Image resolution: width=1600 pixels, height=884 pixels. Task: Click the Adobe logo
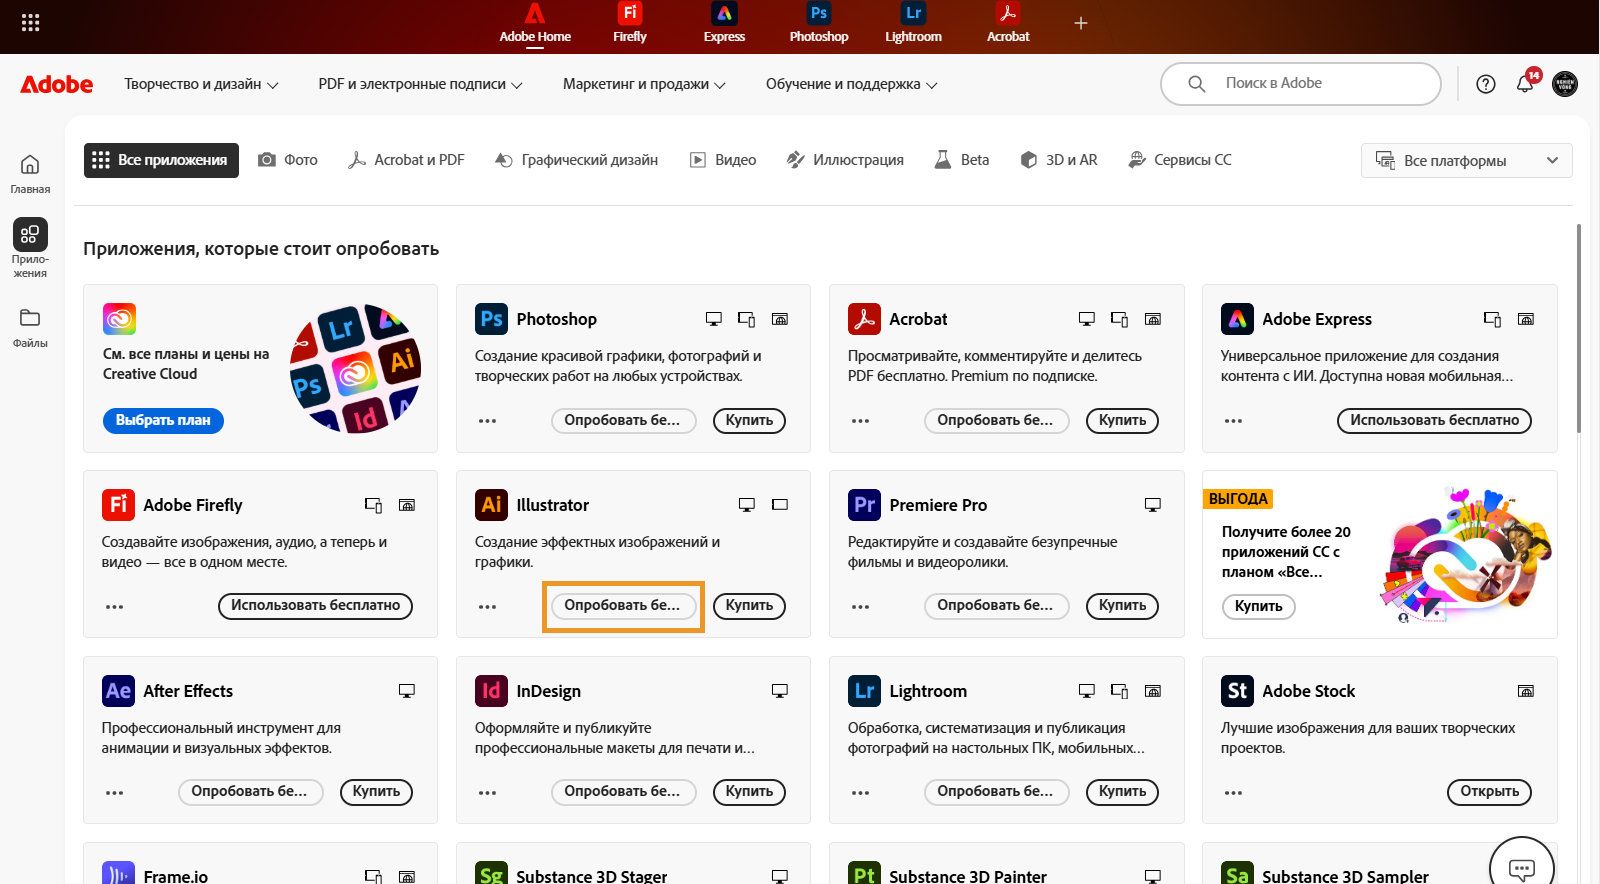[57, 85]
